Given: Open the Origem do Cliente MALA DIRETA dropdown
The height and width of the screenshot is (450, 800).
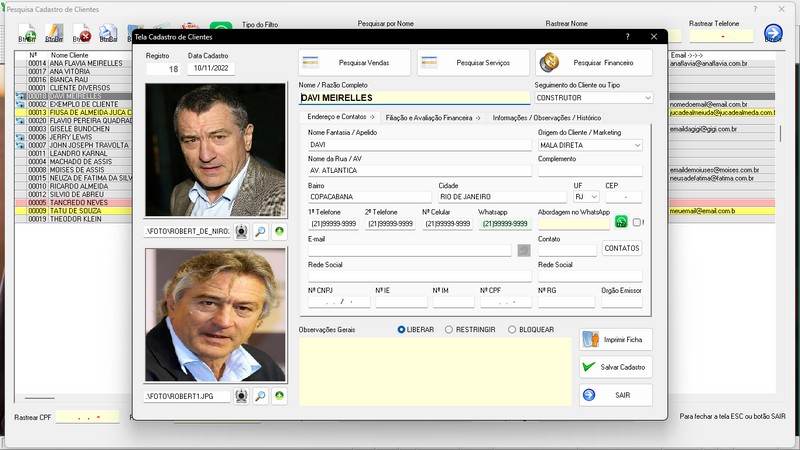Looking at the screenshot, I should 637,145.
